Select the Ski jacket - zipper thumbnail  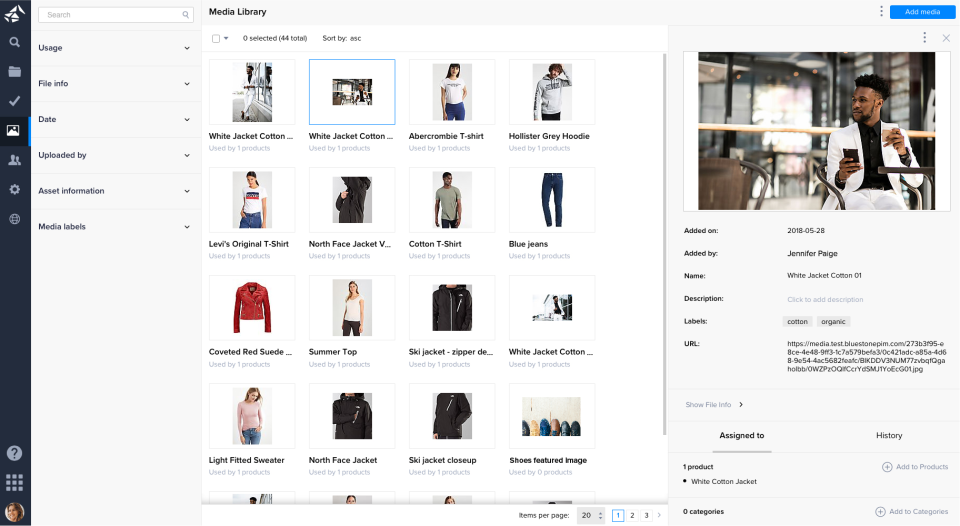[452, 308]
